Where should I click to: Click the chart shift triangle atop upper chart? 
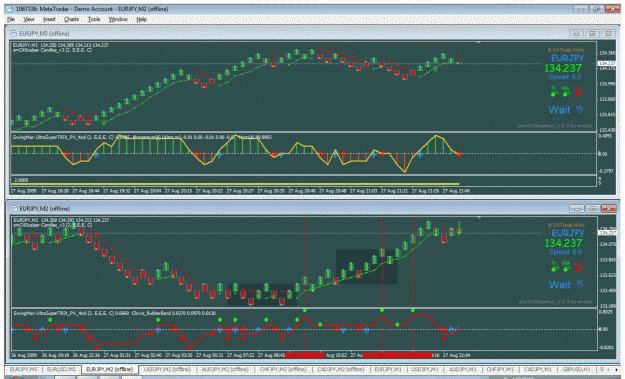(479, 42)
